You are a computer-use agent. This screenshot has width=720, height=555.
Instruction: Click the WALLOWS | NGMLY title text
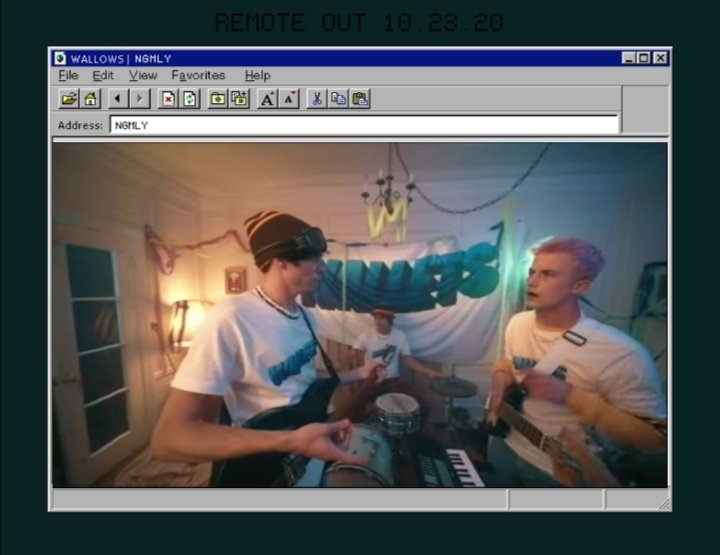pyautogui.click(x=121, y=59)
